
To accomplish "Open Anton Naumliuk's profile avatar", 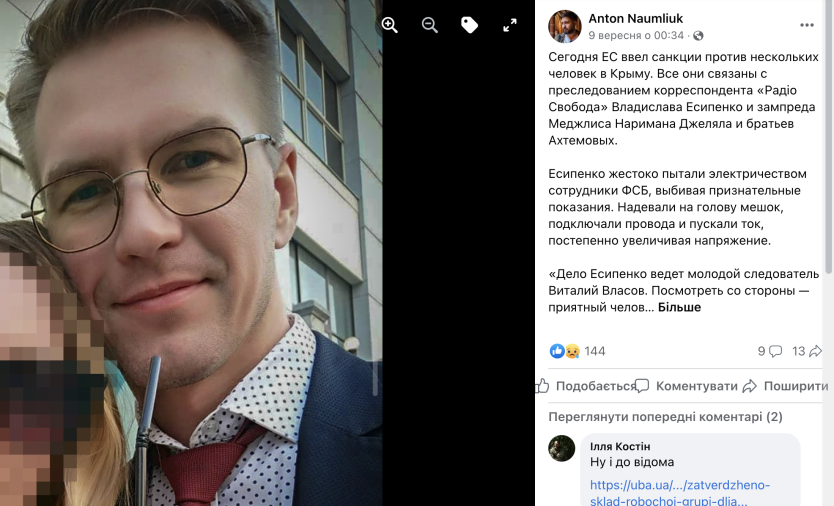I will pos(564,26).
